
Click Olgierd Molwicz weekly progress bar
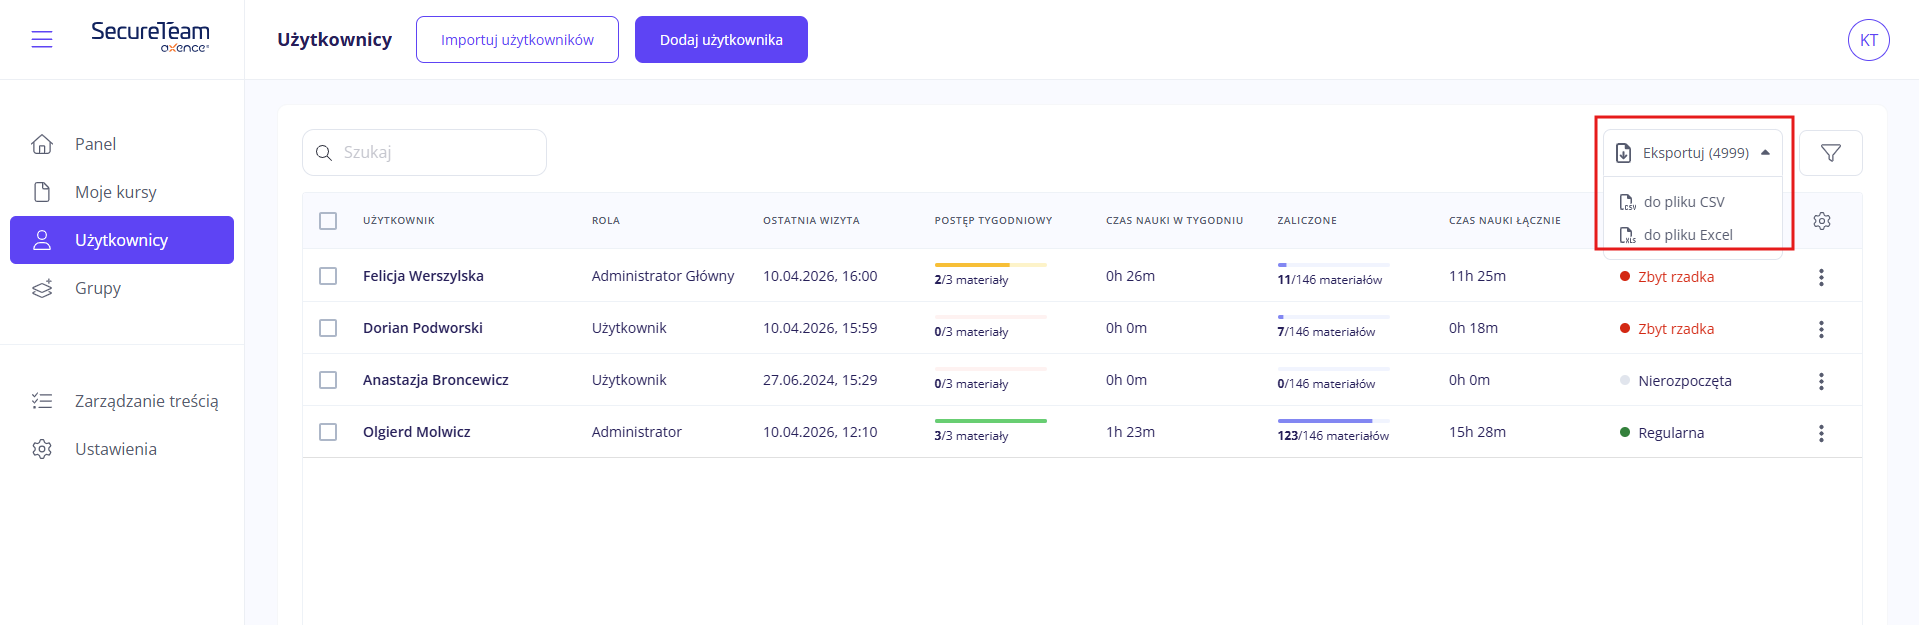click(x=990, y=421)
